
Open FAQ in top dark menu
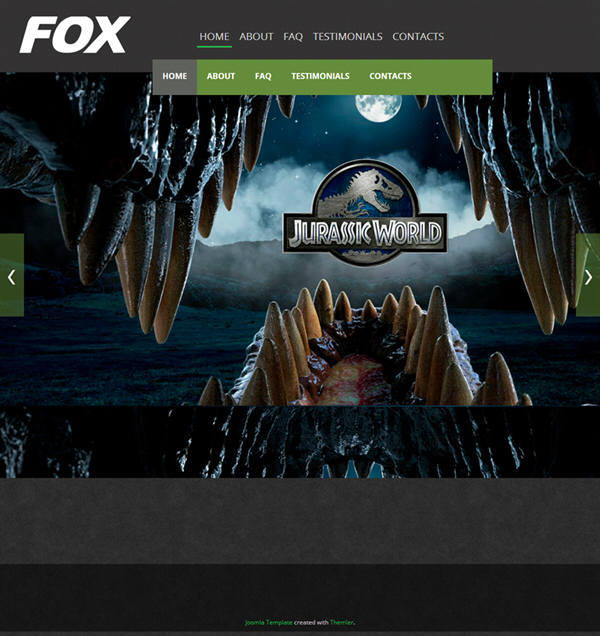(293, 37)
